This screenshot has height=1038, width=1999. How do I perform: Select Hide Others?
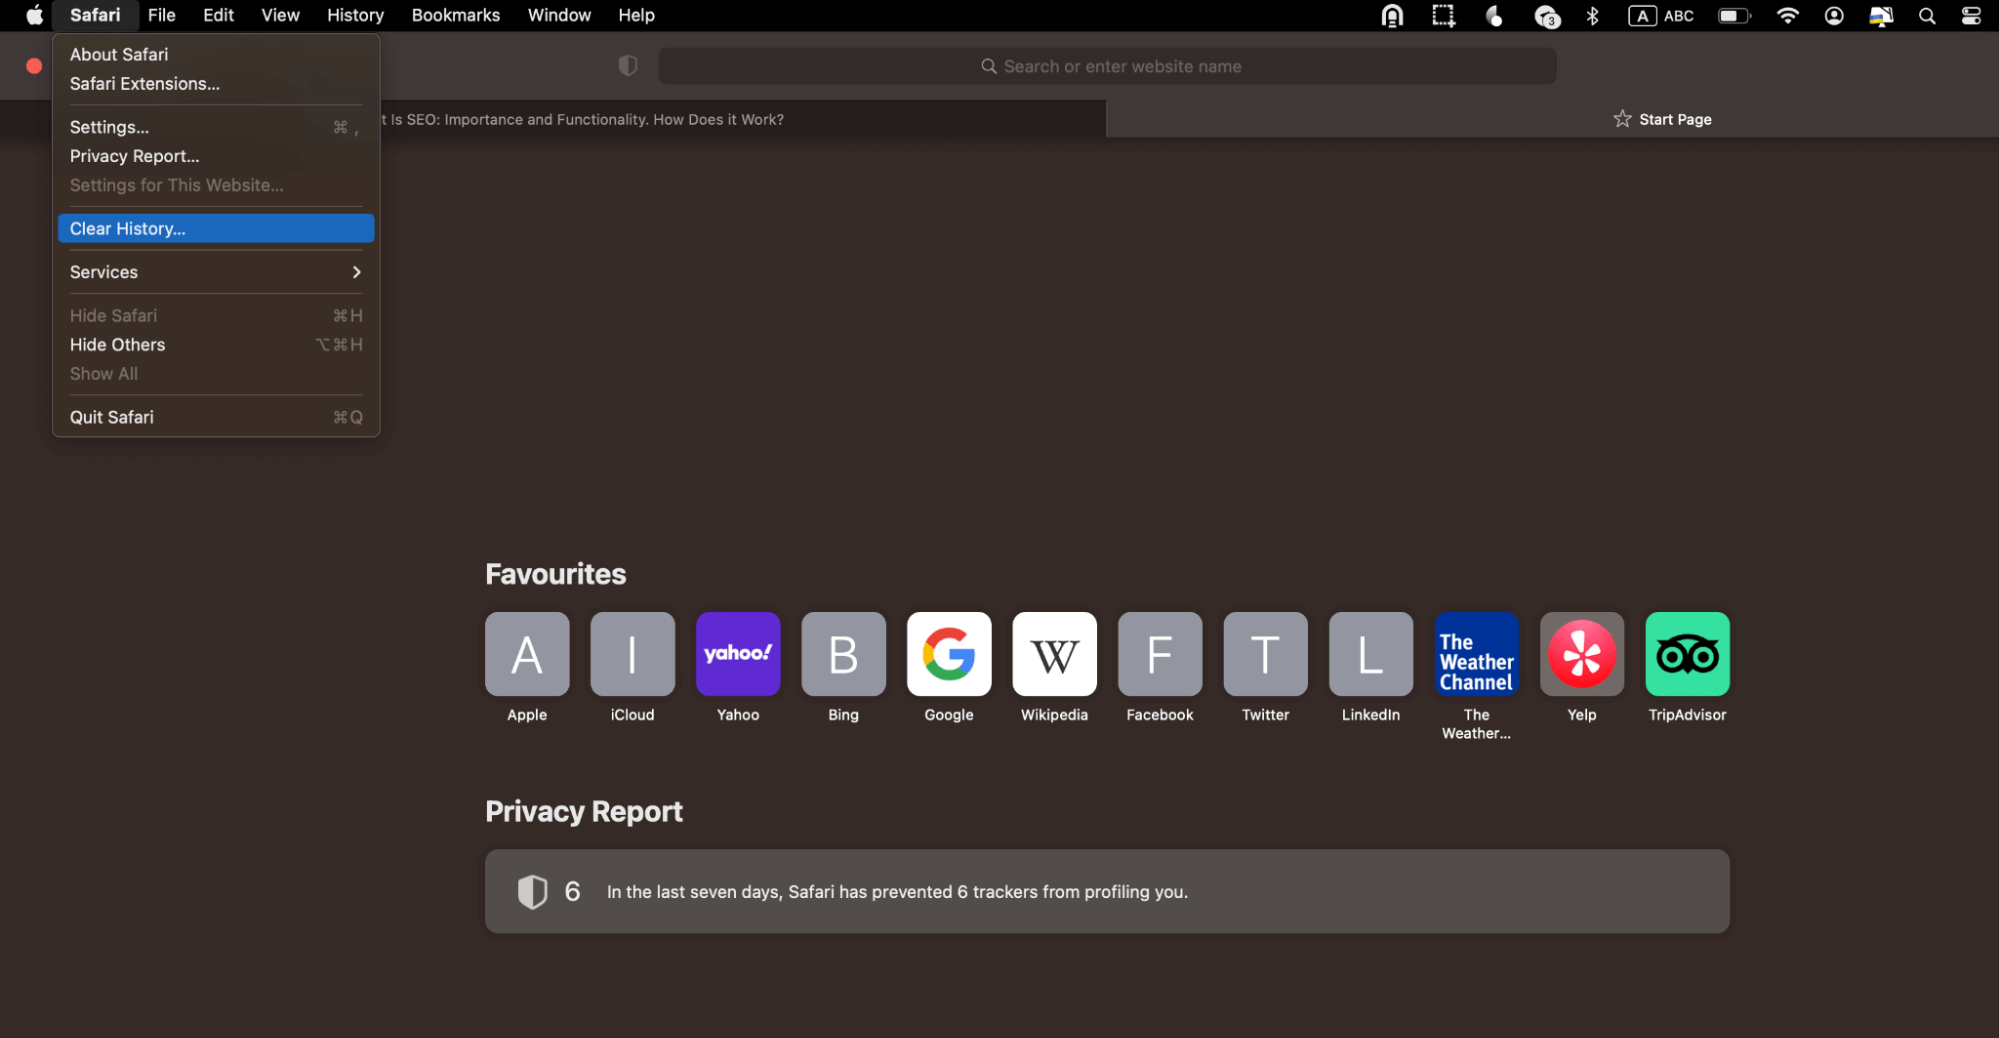(216, 345)
